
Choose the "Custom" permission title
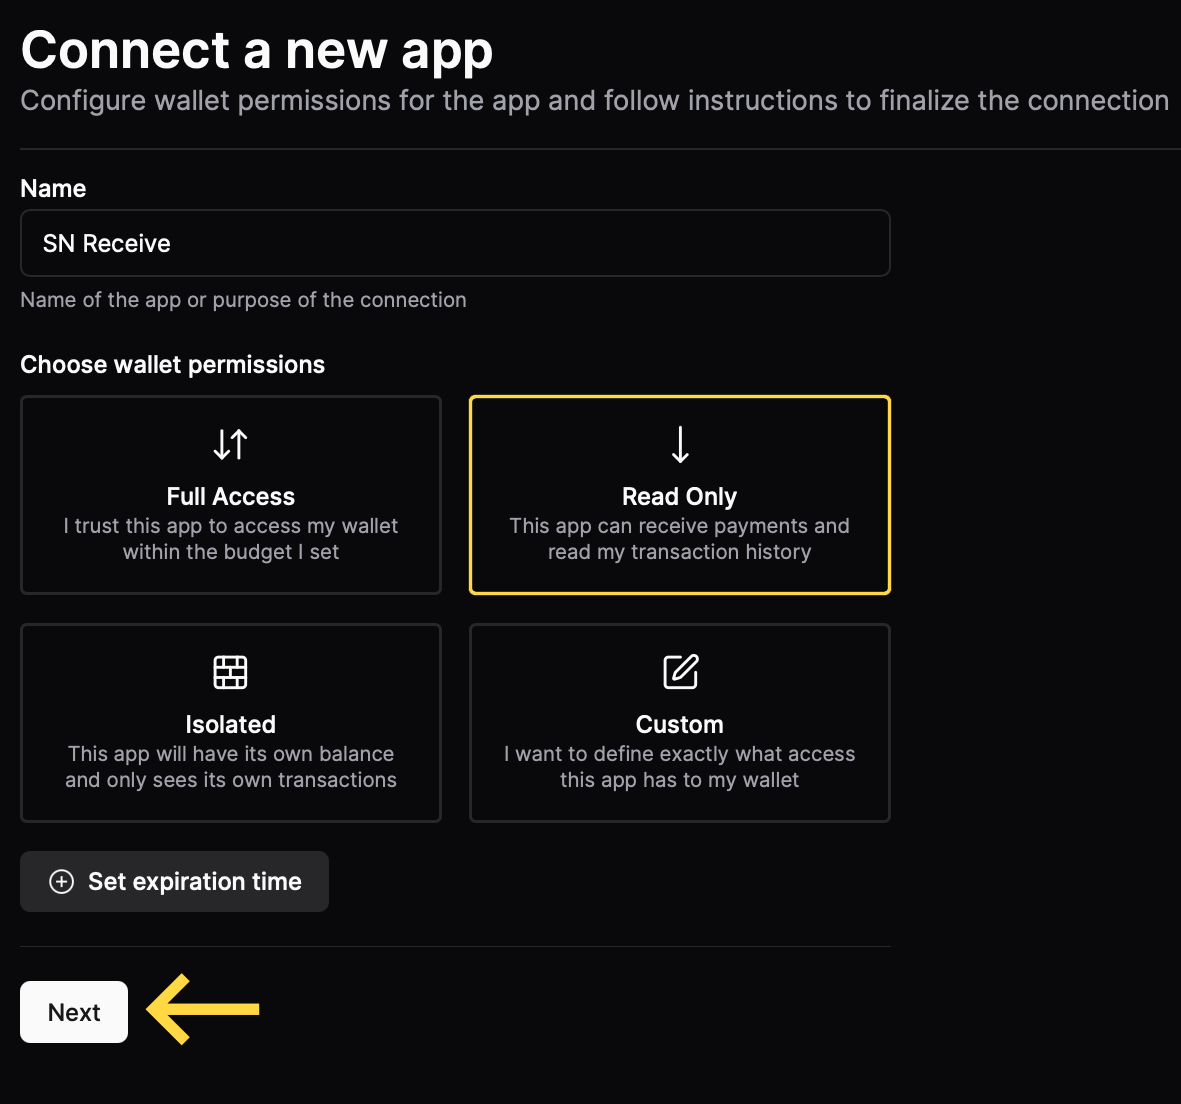tap(679, 725)
